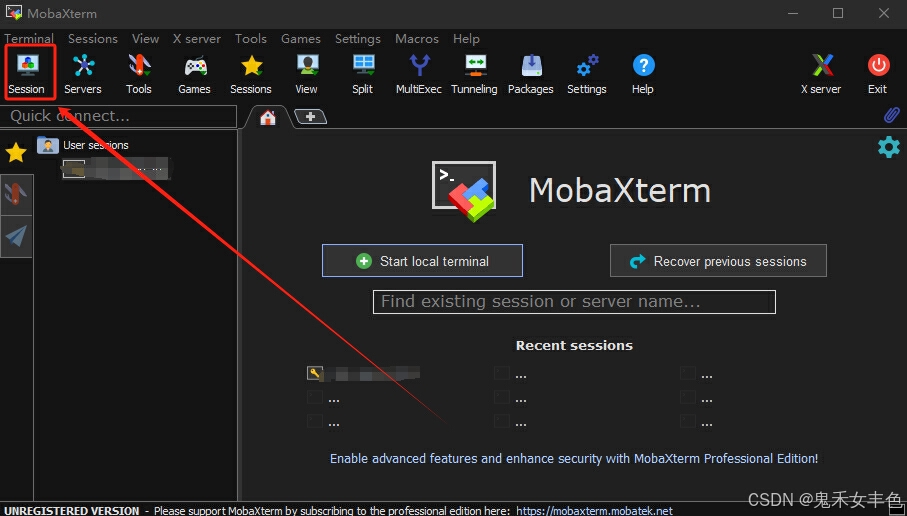Open the Settings gears toolbar icon
907x516 pixels.
587,74
